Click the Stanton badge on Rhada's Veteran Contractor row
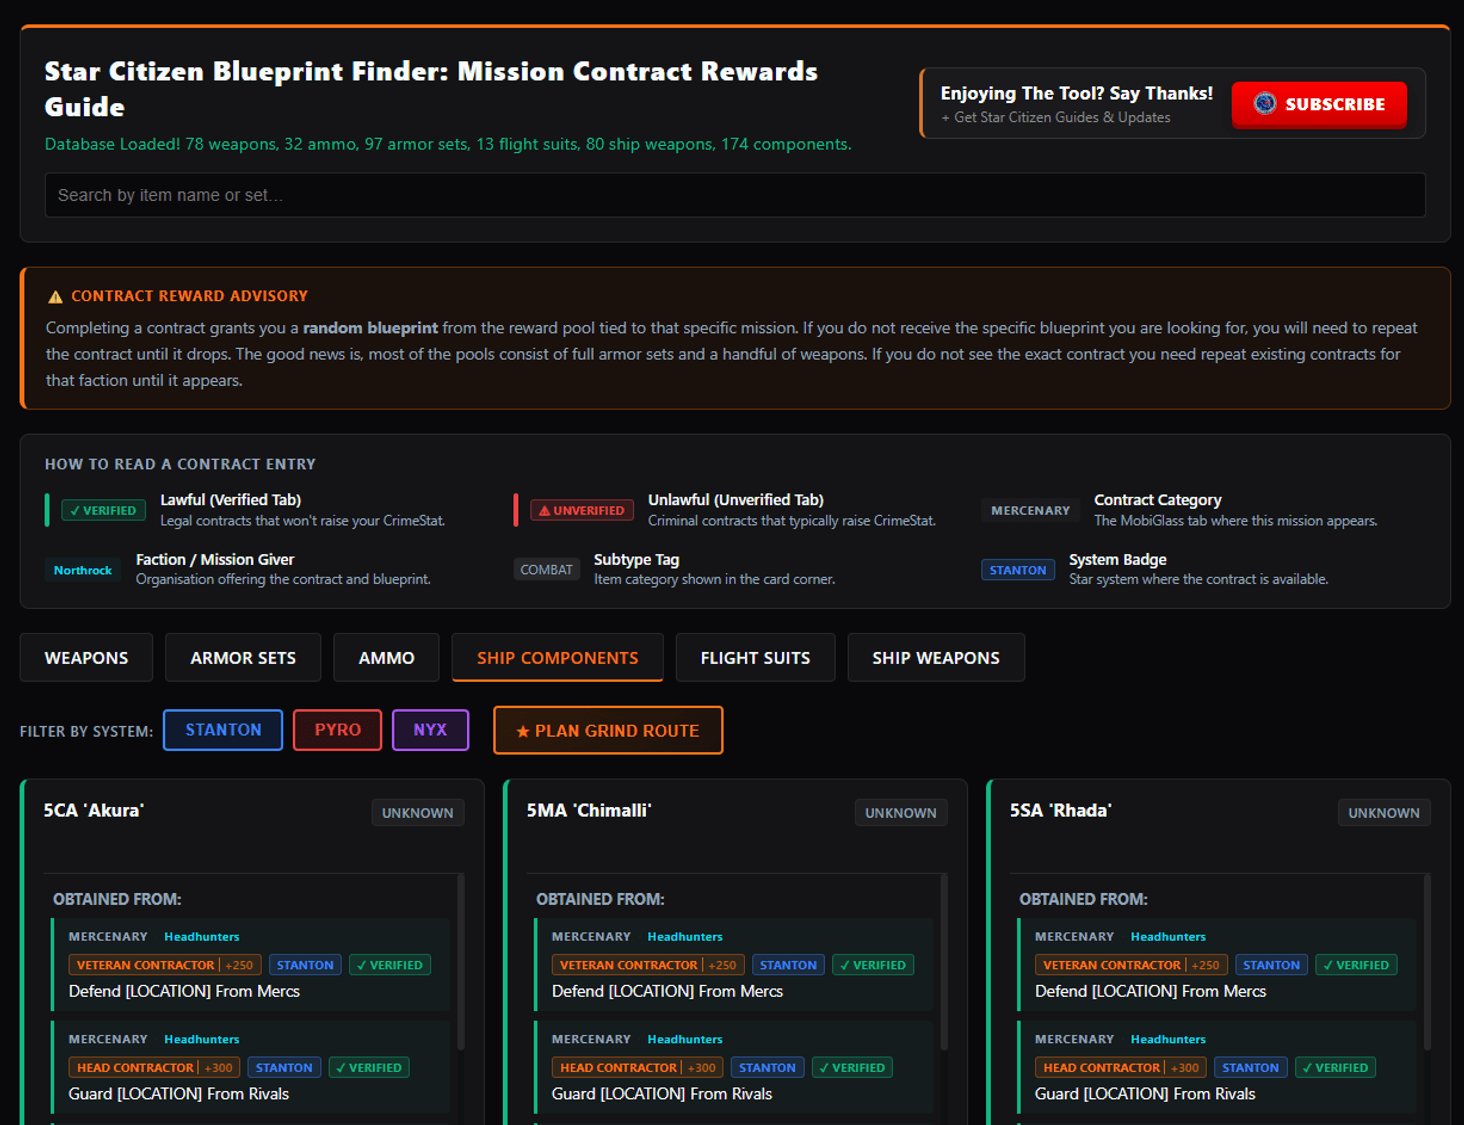Screen dimensions: 1464x1125 click(1271, 965)
